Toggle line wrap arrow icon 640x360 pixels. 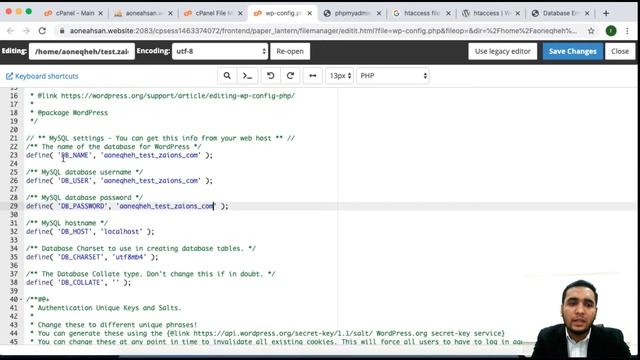pos(313,76)
